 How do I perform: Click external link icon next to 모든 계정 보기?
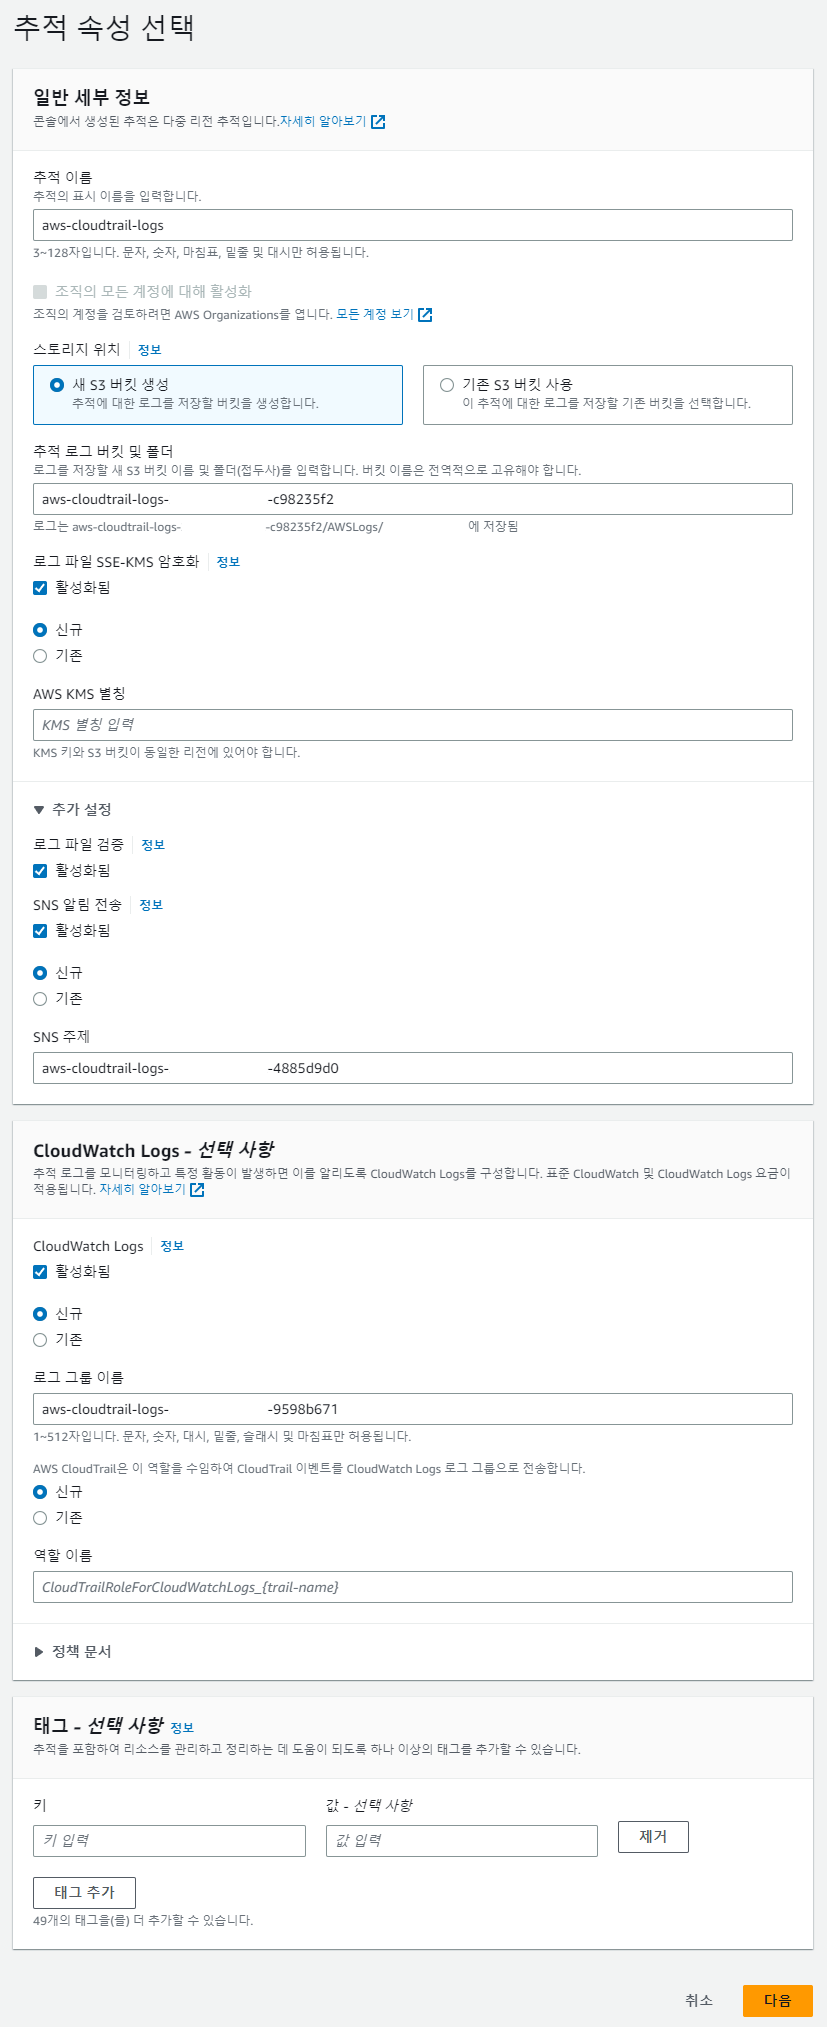point(425,315)
